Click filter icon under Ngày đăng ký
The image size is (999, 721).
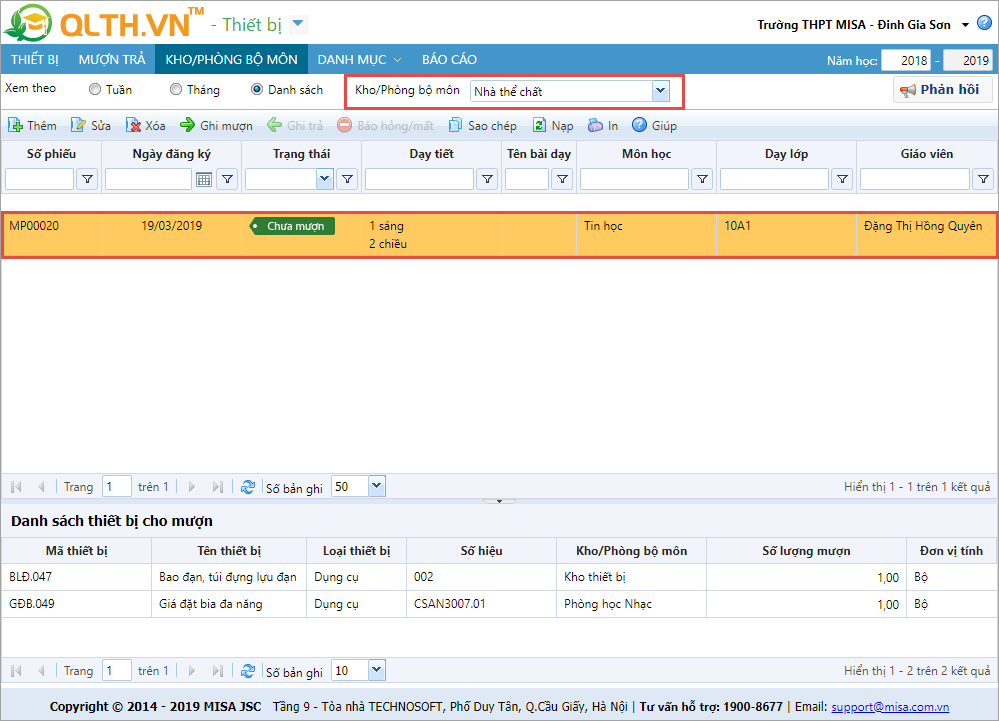pyautogui.click(x=227, y=179)
